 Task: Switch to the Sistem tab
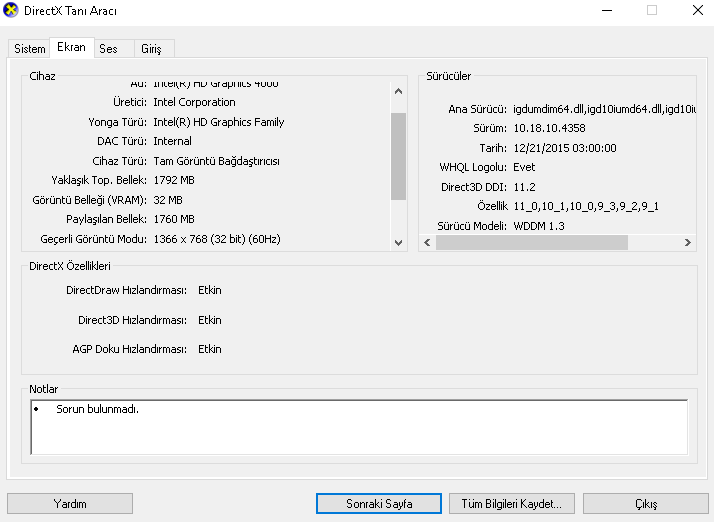(30, 49)
